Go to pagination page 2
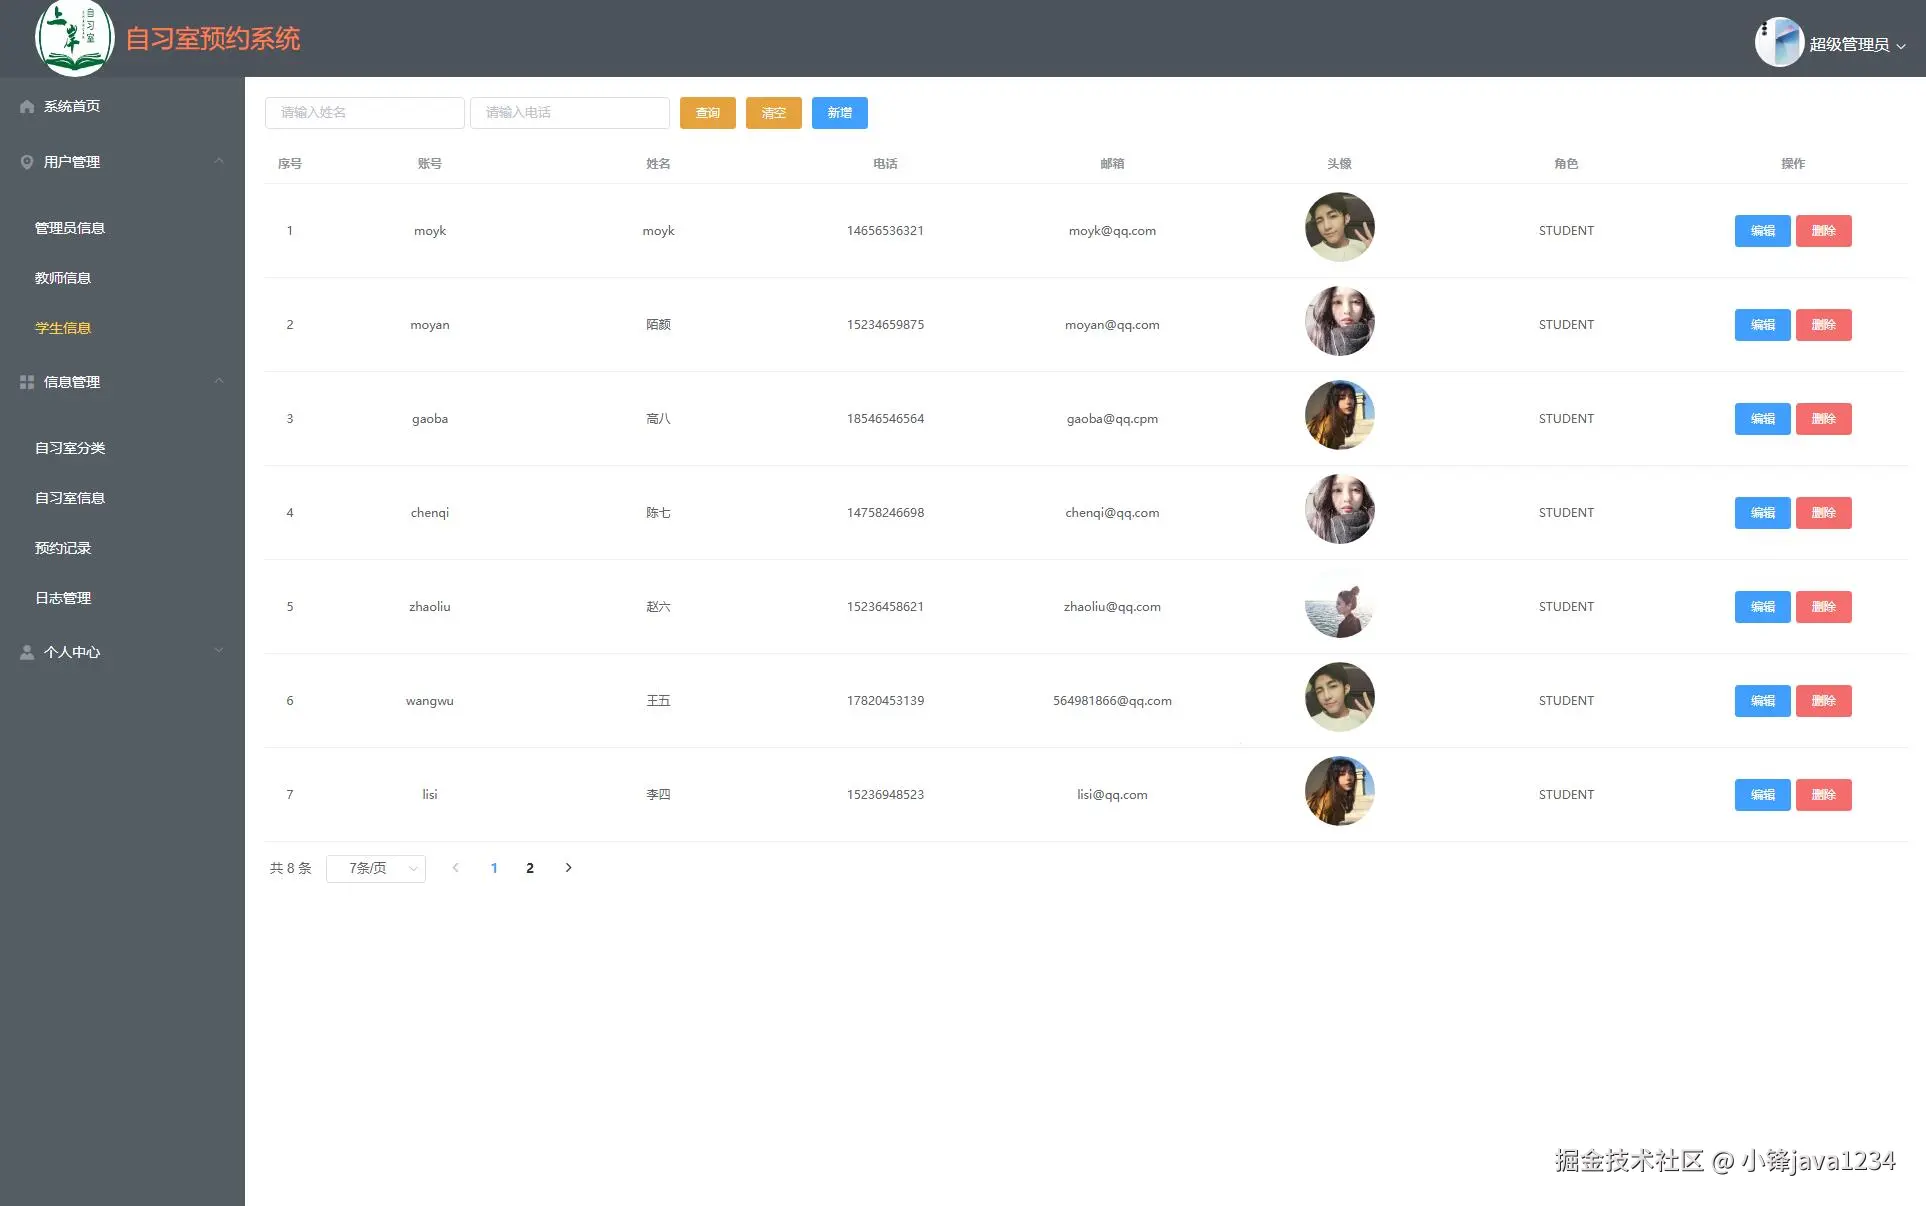This screenshot has width=1926, height=1206. click(530, 868)
